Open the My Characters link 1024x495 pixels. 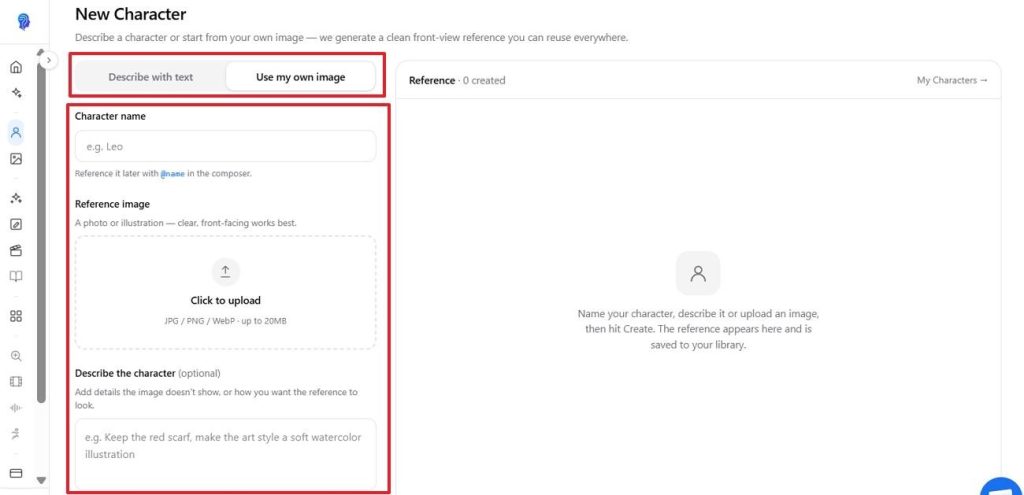pos(952,80)
